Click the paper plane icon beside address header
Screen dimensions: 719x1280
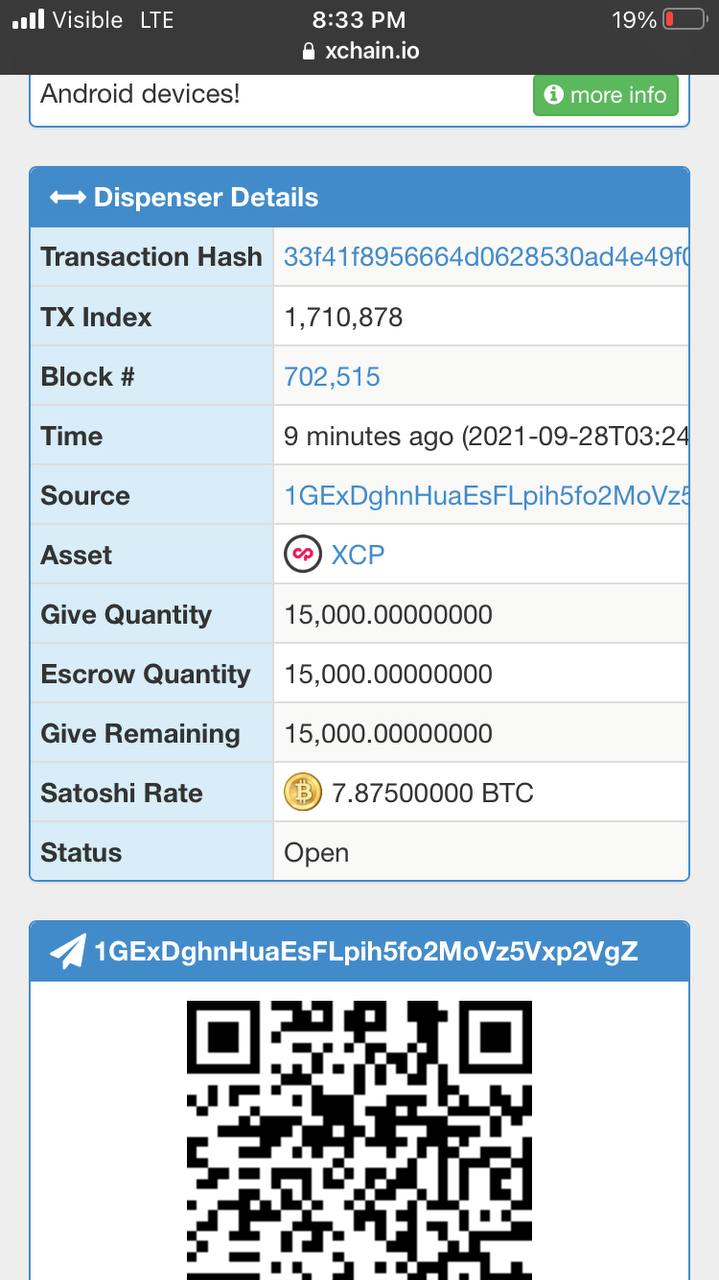(68, 951)
